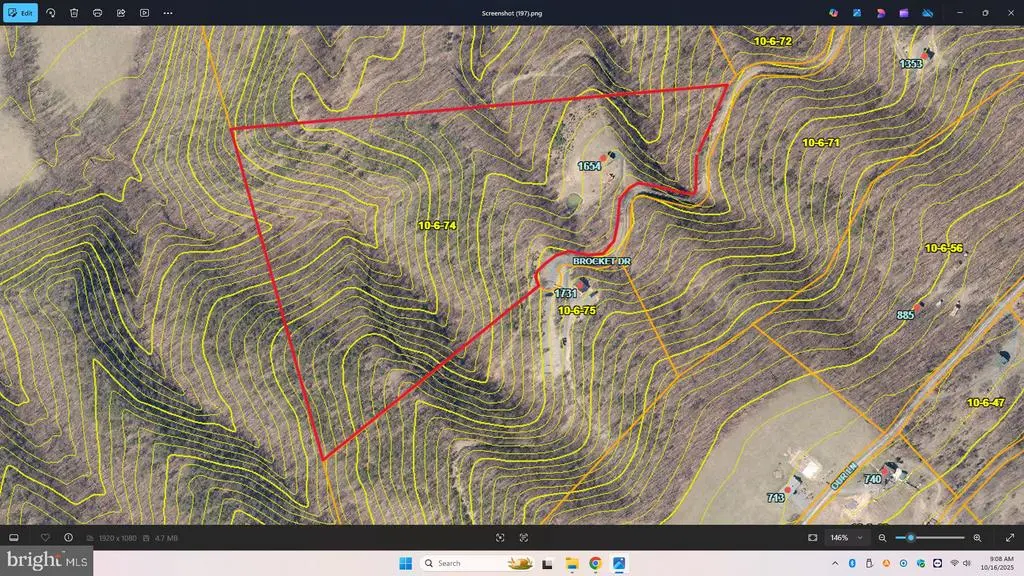Toggle the filmstrip view icon
The width and height of the screenshot is (1024, 576).
point(14,537)
